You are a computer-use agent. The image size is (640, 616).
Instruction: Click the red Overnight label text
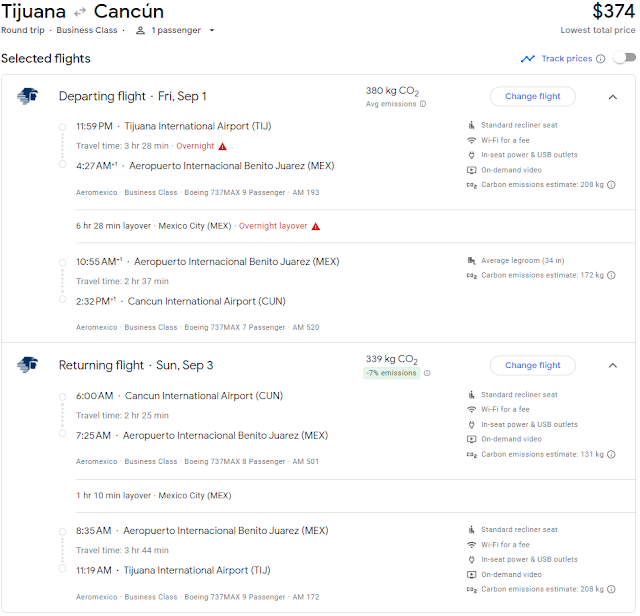click(196, 147)
